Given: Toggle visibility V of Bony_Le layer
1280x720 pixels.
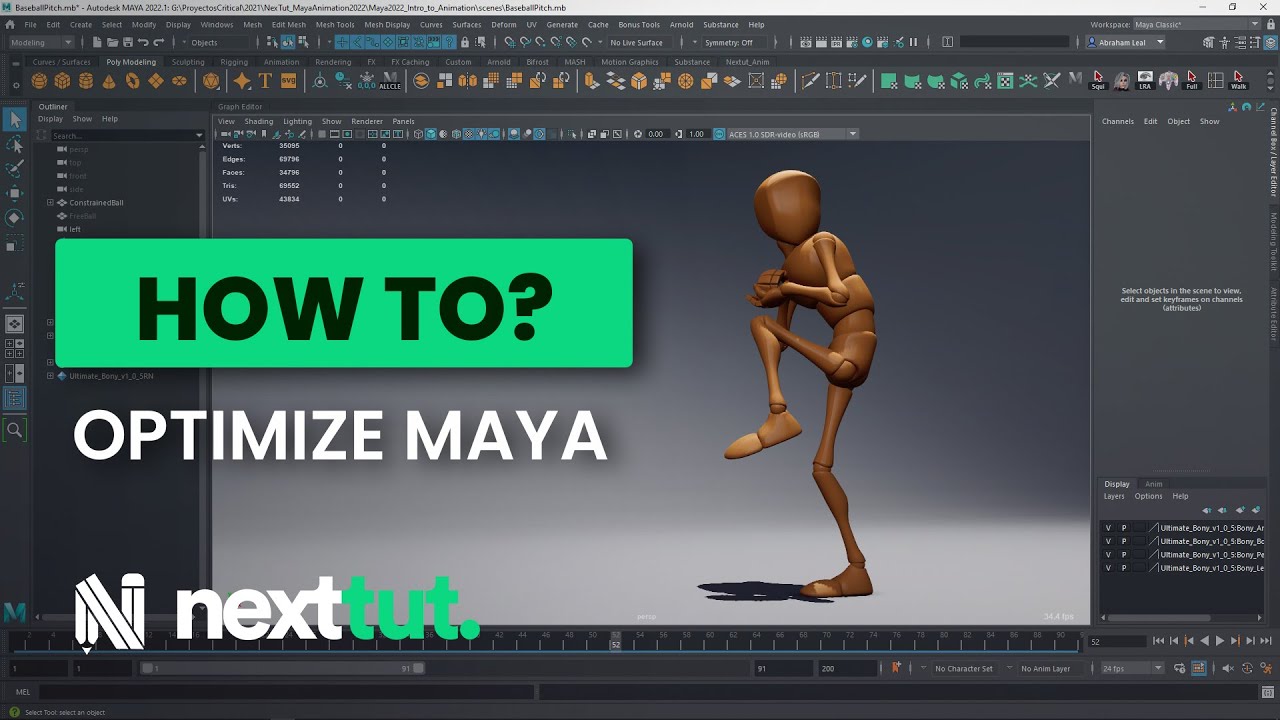Looking at the screenshot, I should tap(1108, 568).
